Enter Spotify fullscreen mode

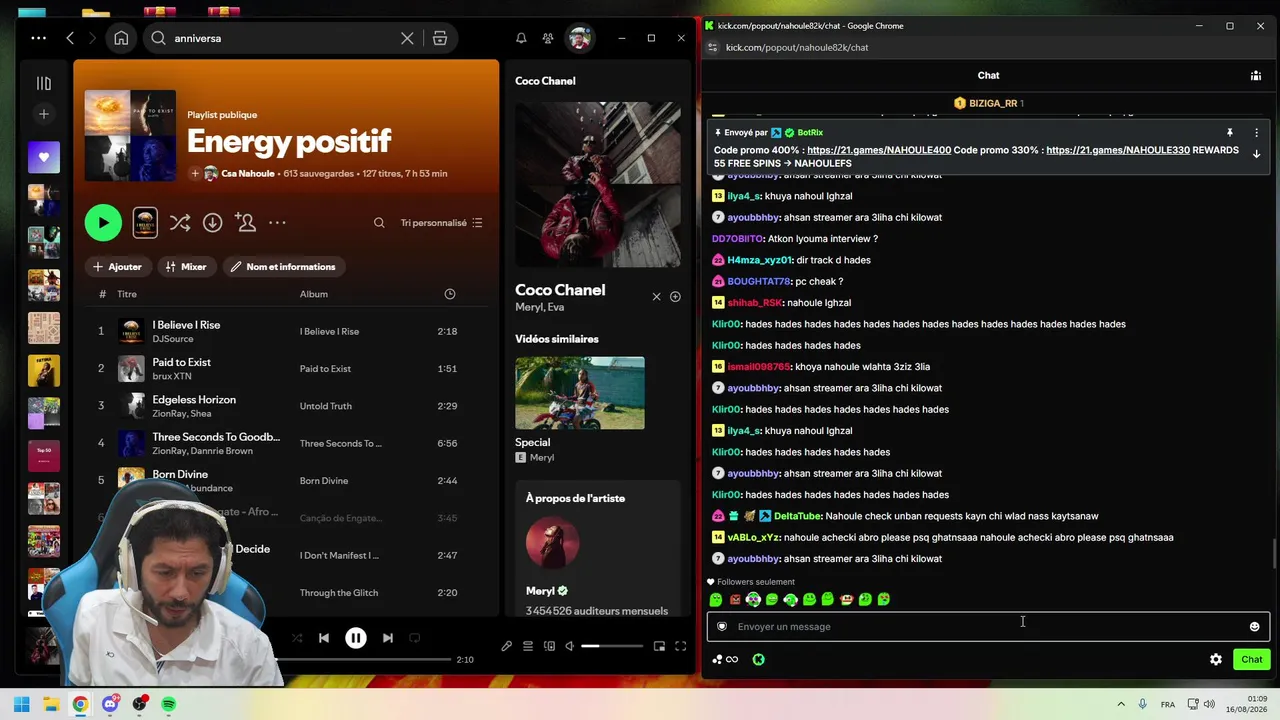[680, 646]
